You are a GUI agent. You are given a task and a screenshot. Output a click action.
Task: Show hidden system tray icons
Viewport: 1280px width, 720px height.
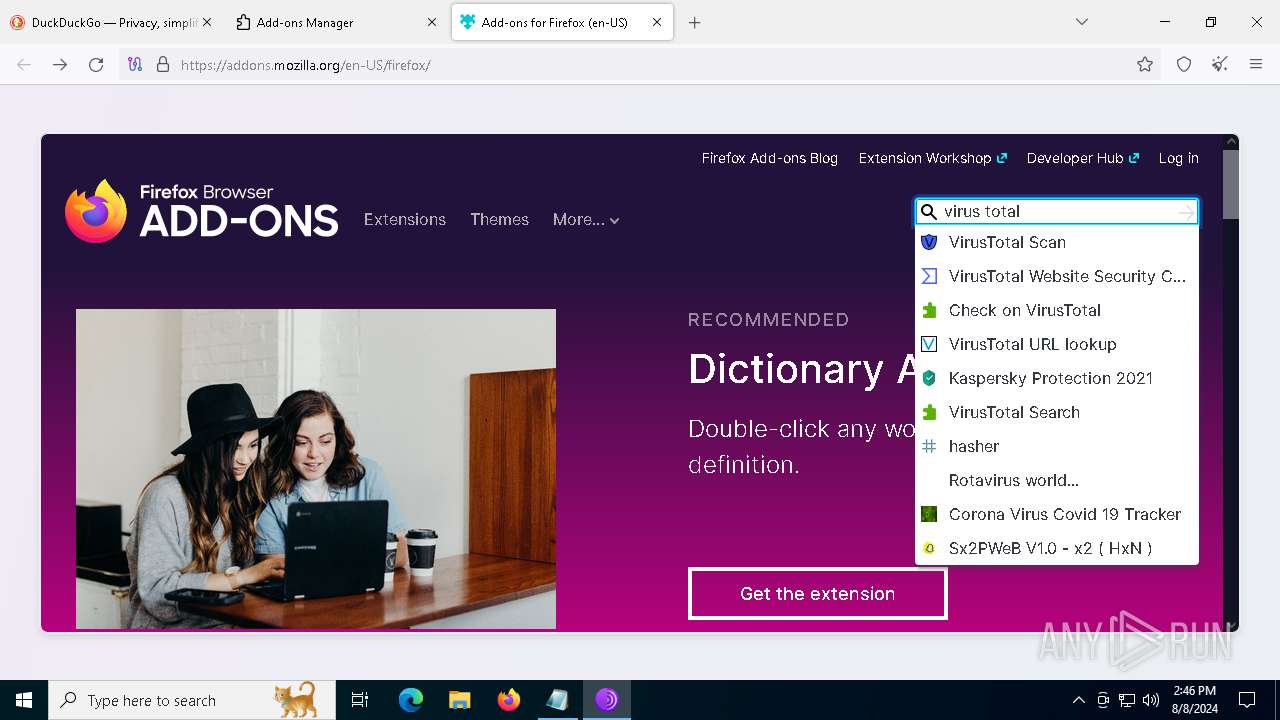click(1078, 700)
